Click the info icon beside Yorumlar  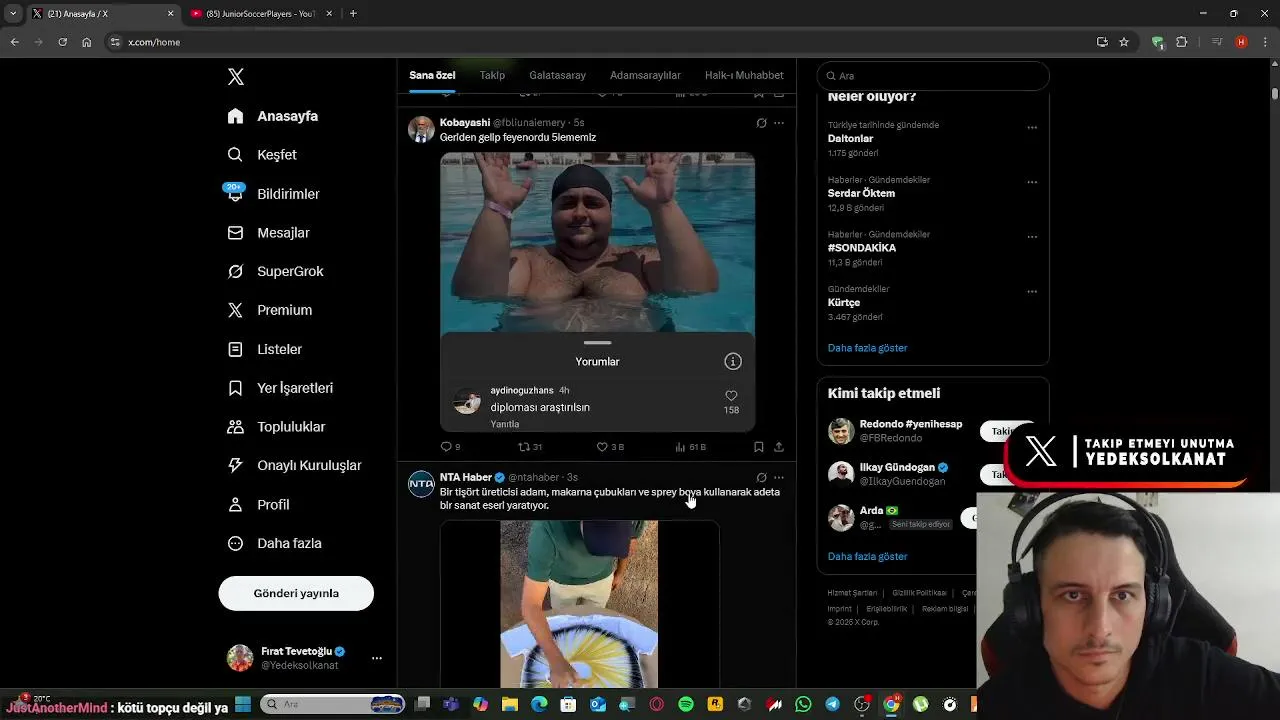733,361
